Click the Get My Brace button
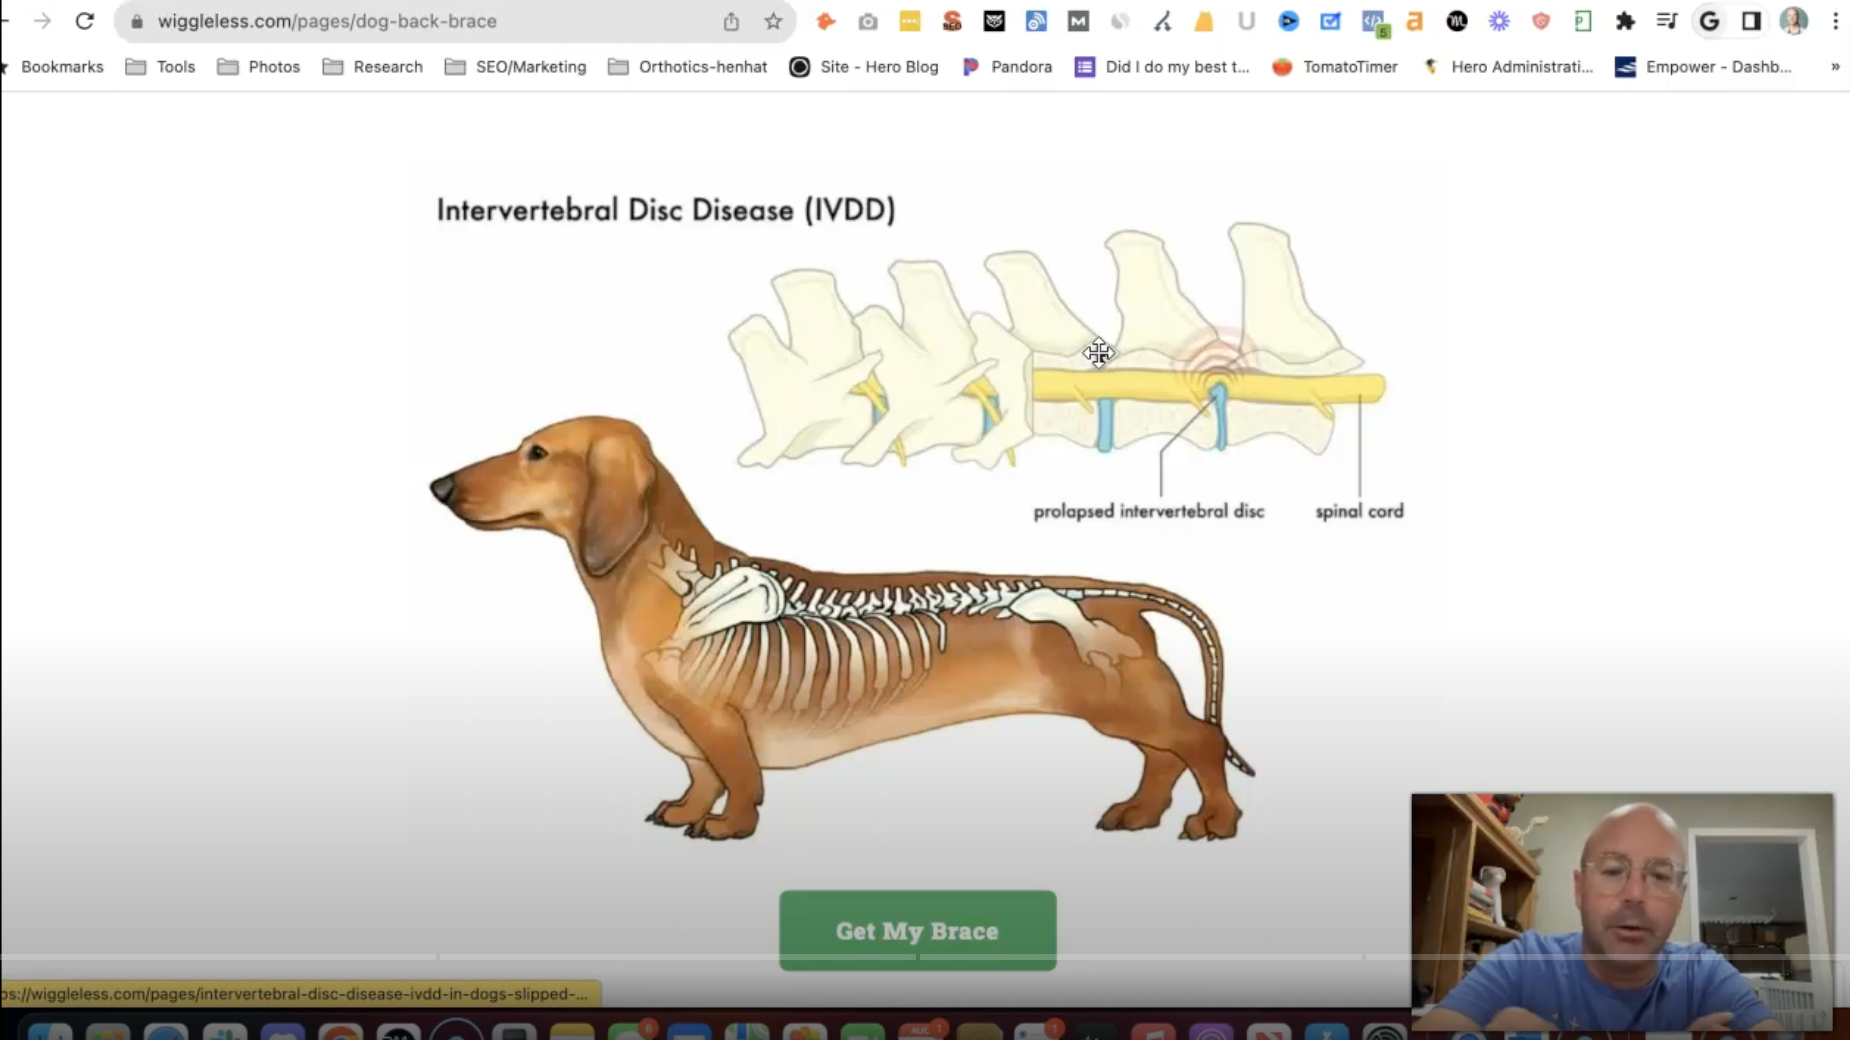 click(917, 931)
